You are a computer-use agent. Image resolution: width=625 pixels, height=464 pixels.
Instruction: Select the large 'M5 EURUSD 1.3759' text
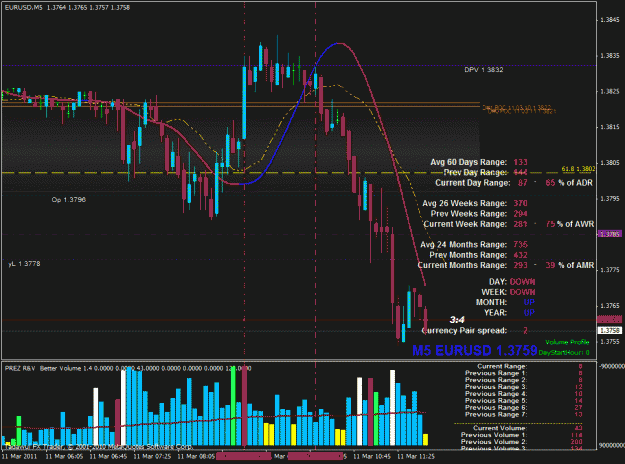[475, 350]
